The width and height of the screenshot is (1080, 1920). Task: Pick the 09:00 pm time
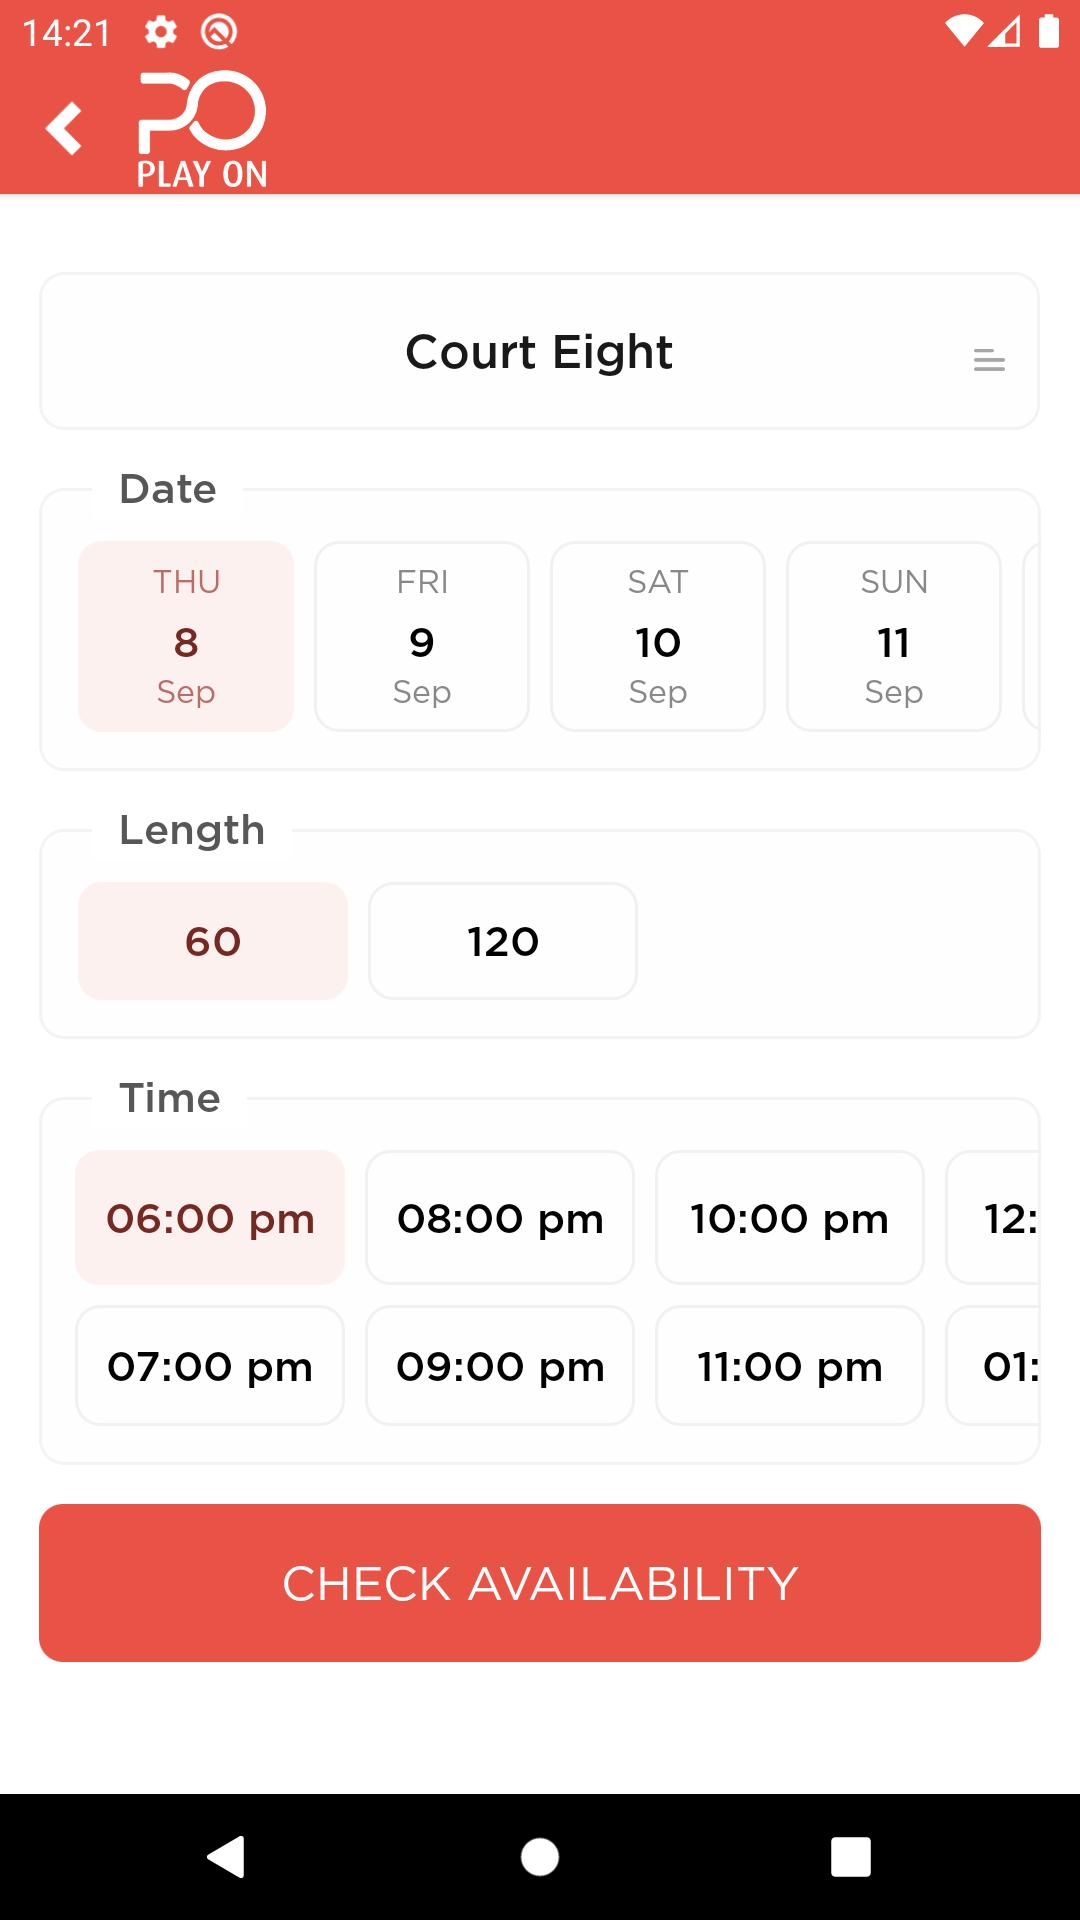pyautogui.click(x=500, y=1366)
